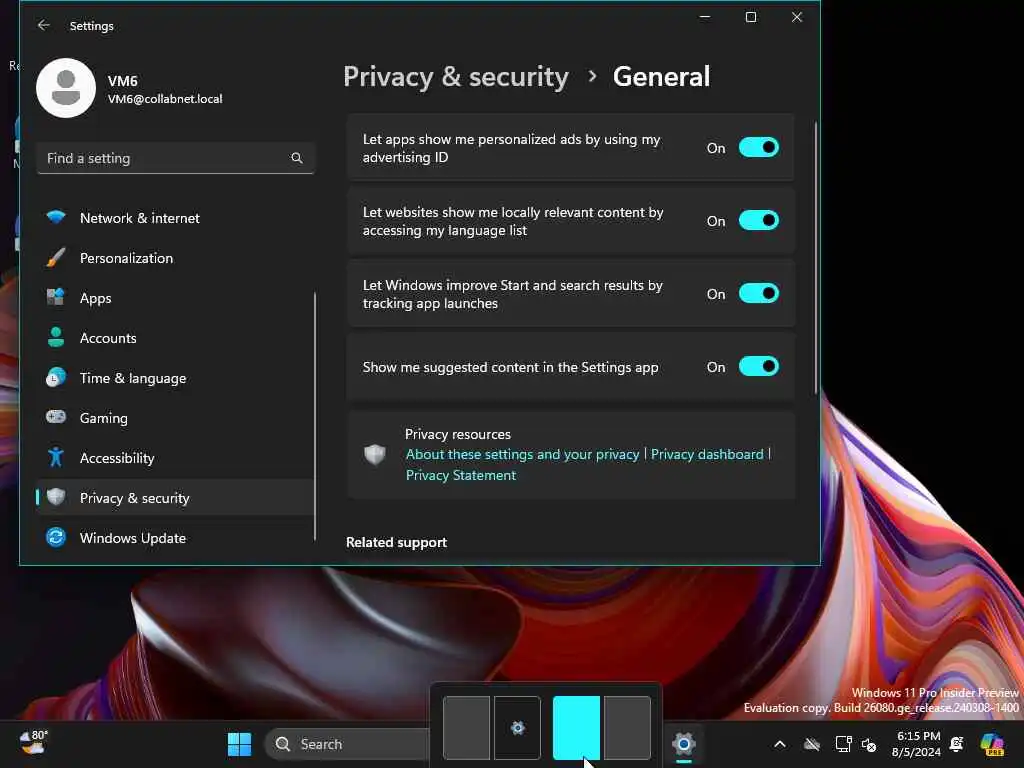
Task: Click the General page title
Action: click(x=661, y=77)
